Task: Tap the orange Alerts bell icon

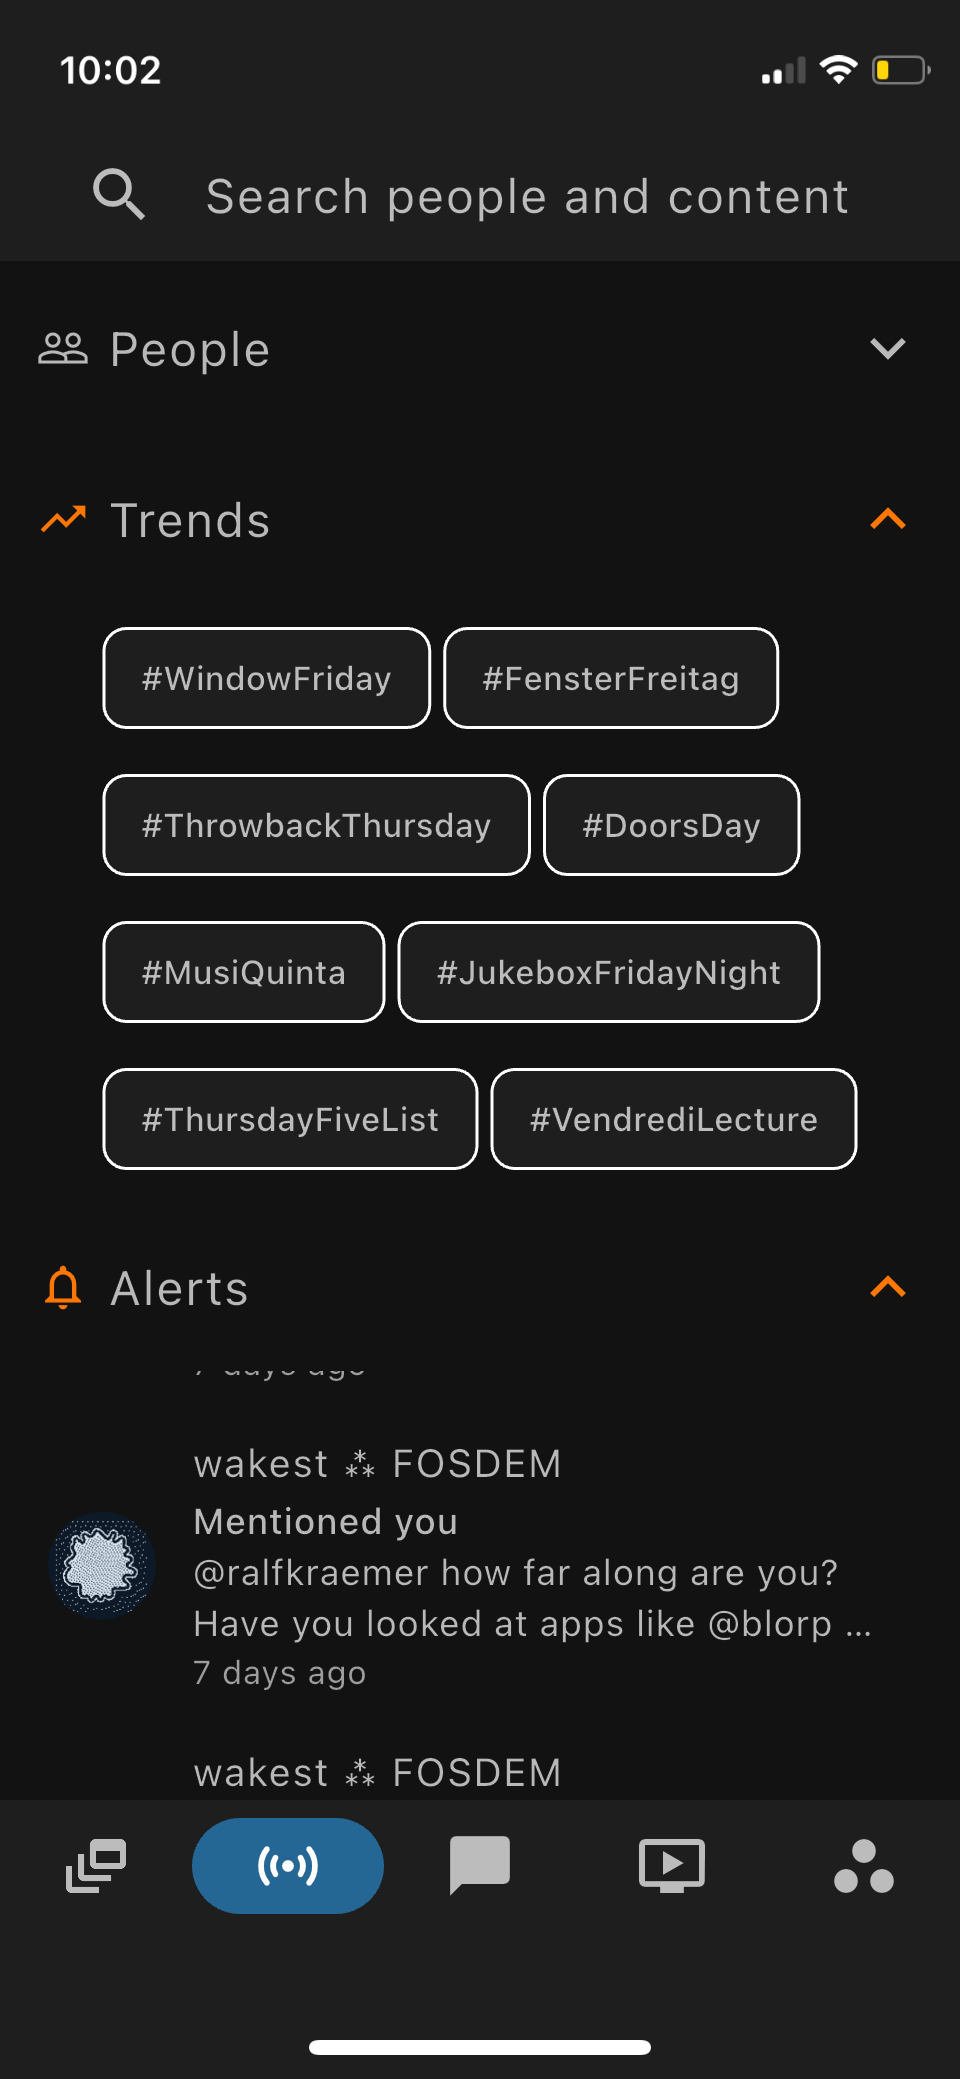Action: 63,1288
